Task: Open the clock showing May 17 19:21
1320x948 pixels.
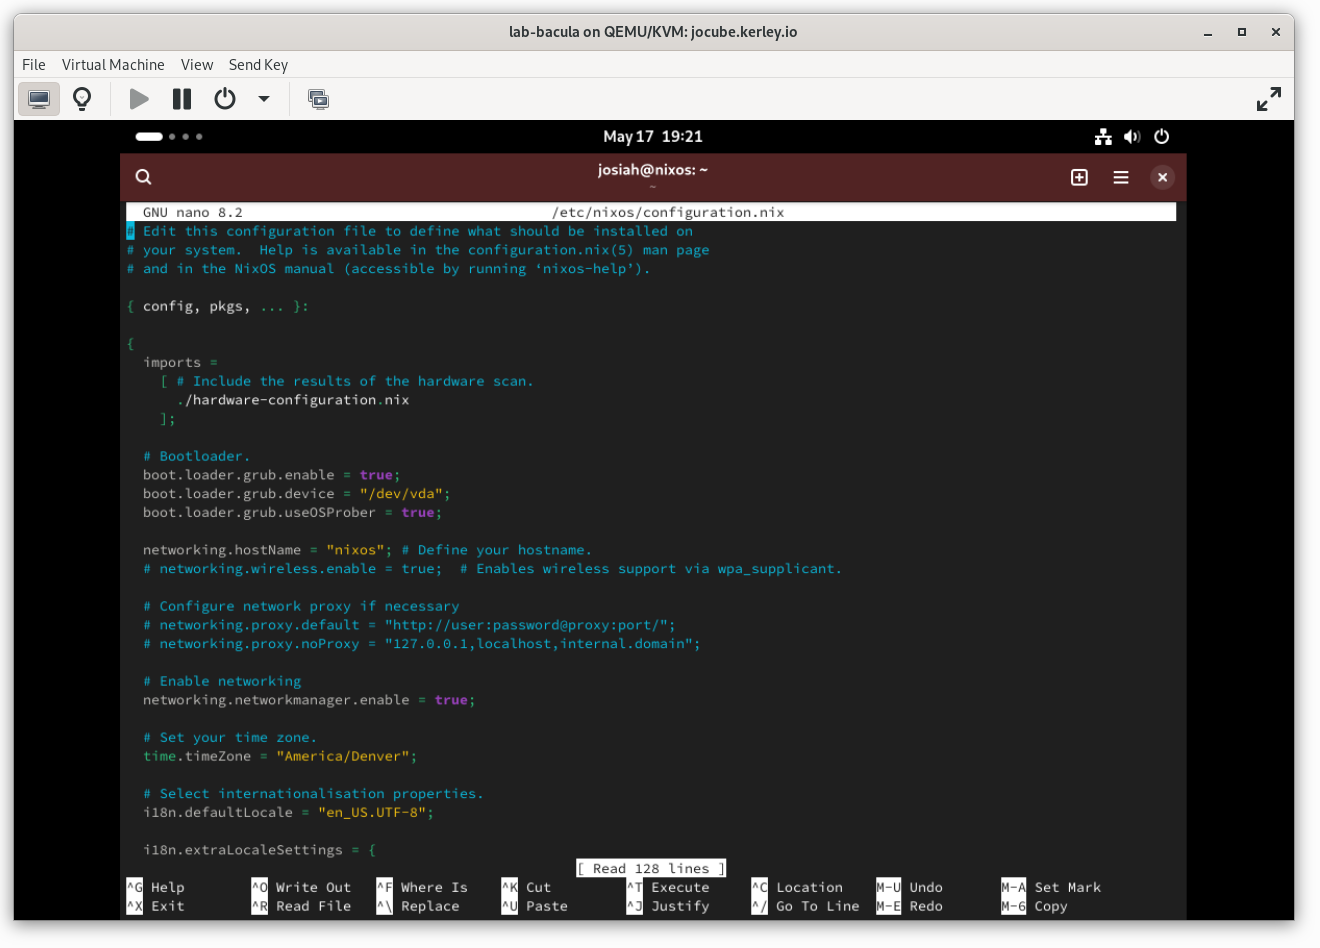Action: coord(653,136)
